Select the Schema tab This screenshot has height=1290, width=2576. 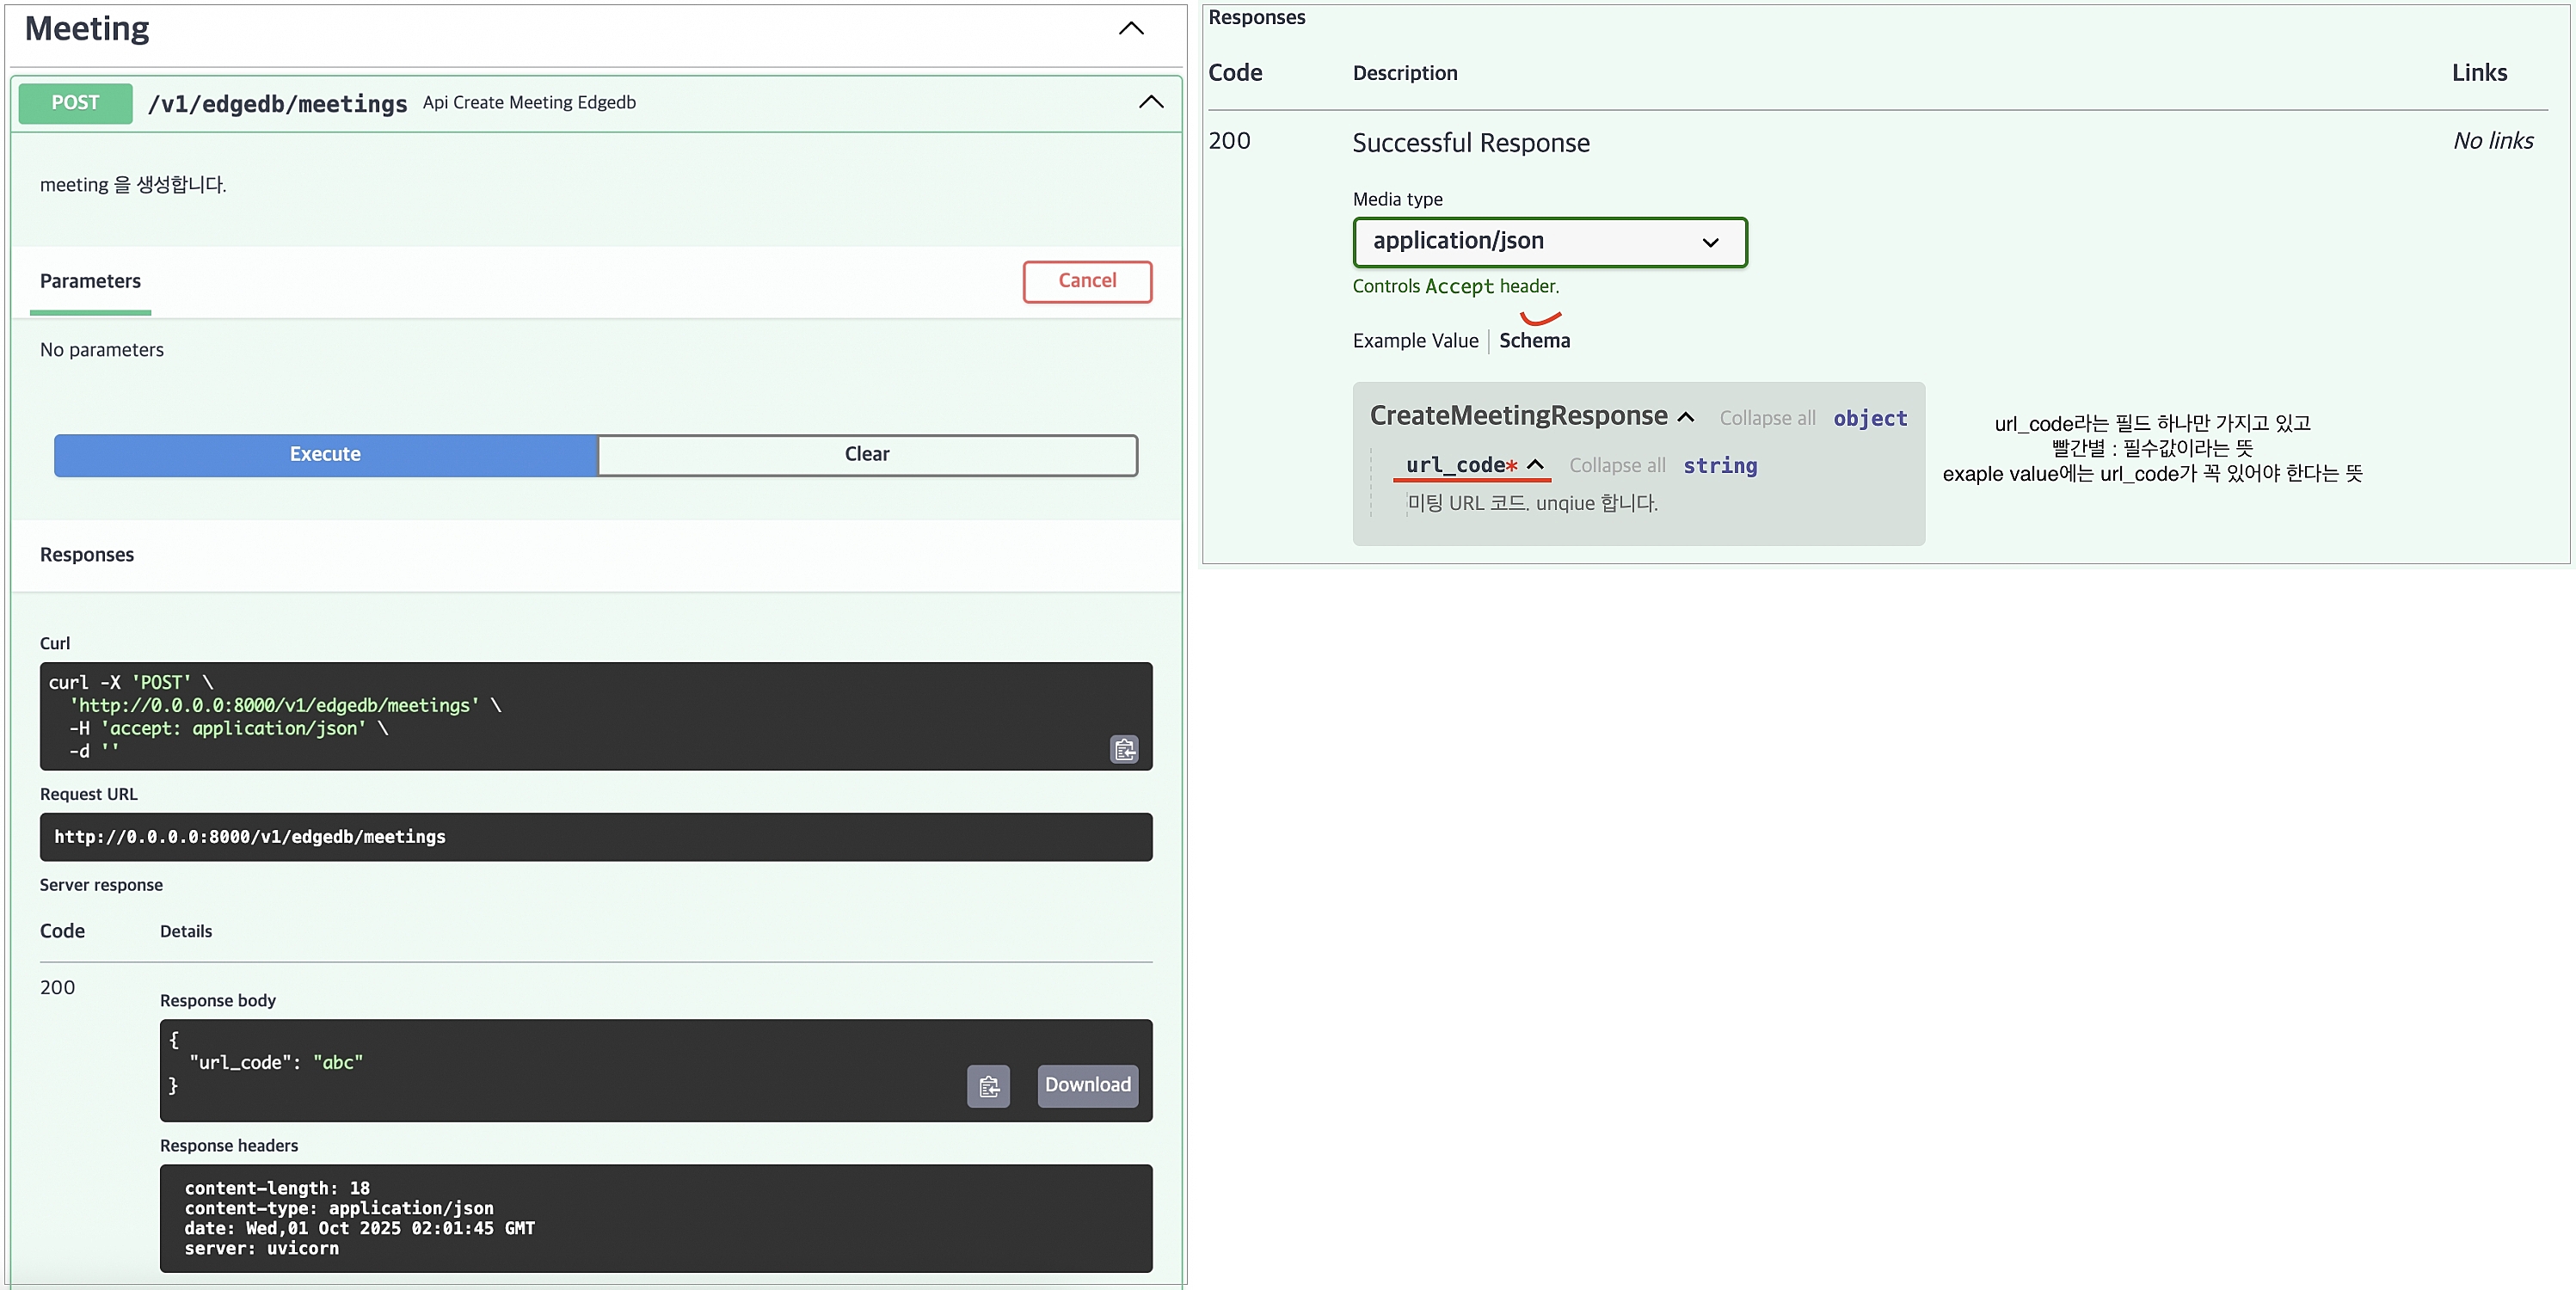1534,341
